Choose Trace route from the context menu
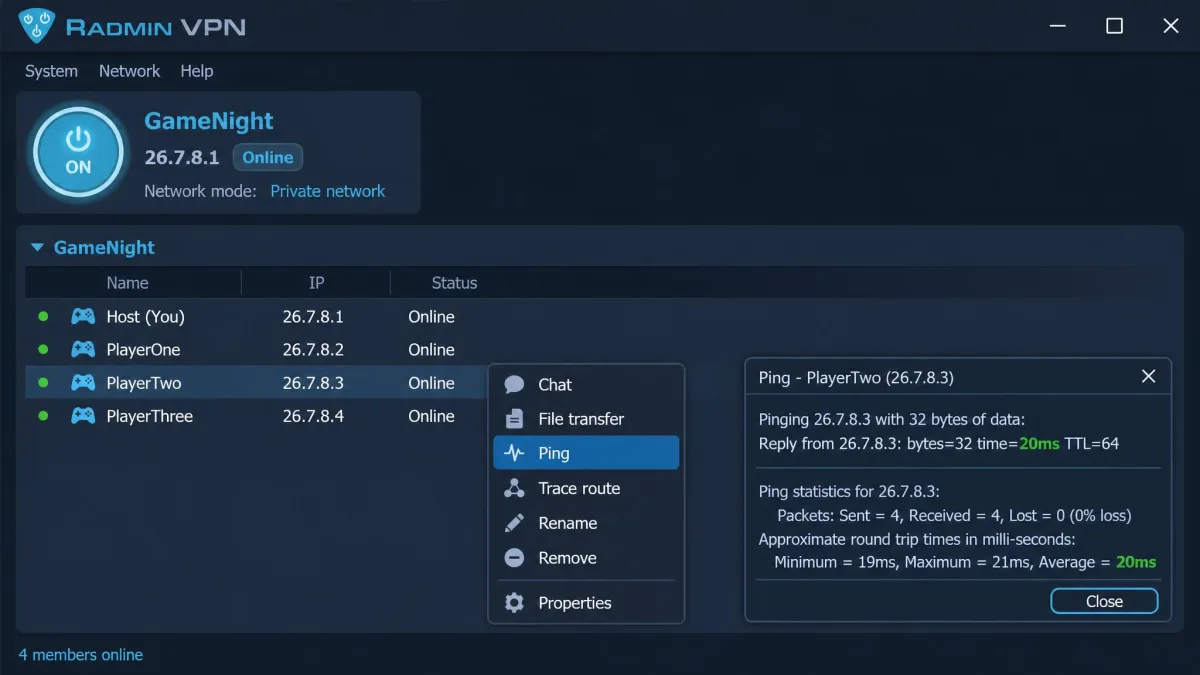Screen dimensions: 1200x675 (x=586, y=488)
